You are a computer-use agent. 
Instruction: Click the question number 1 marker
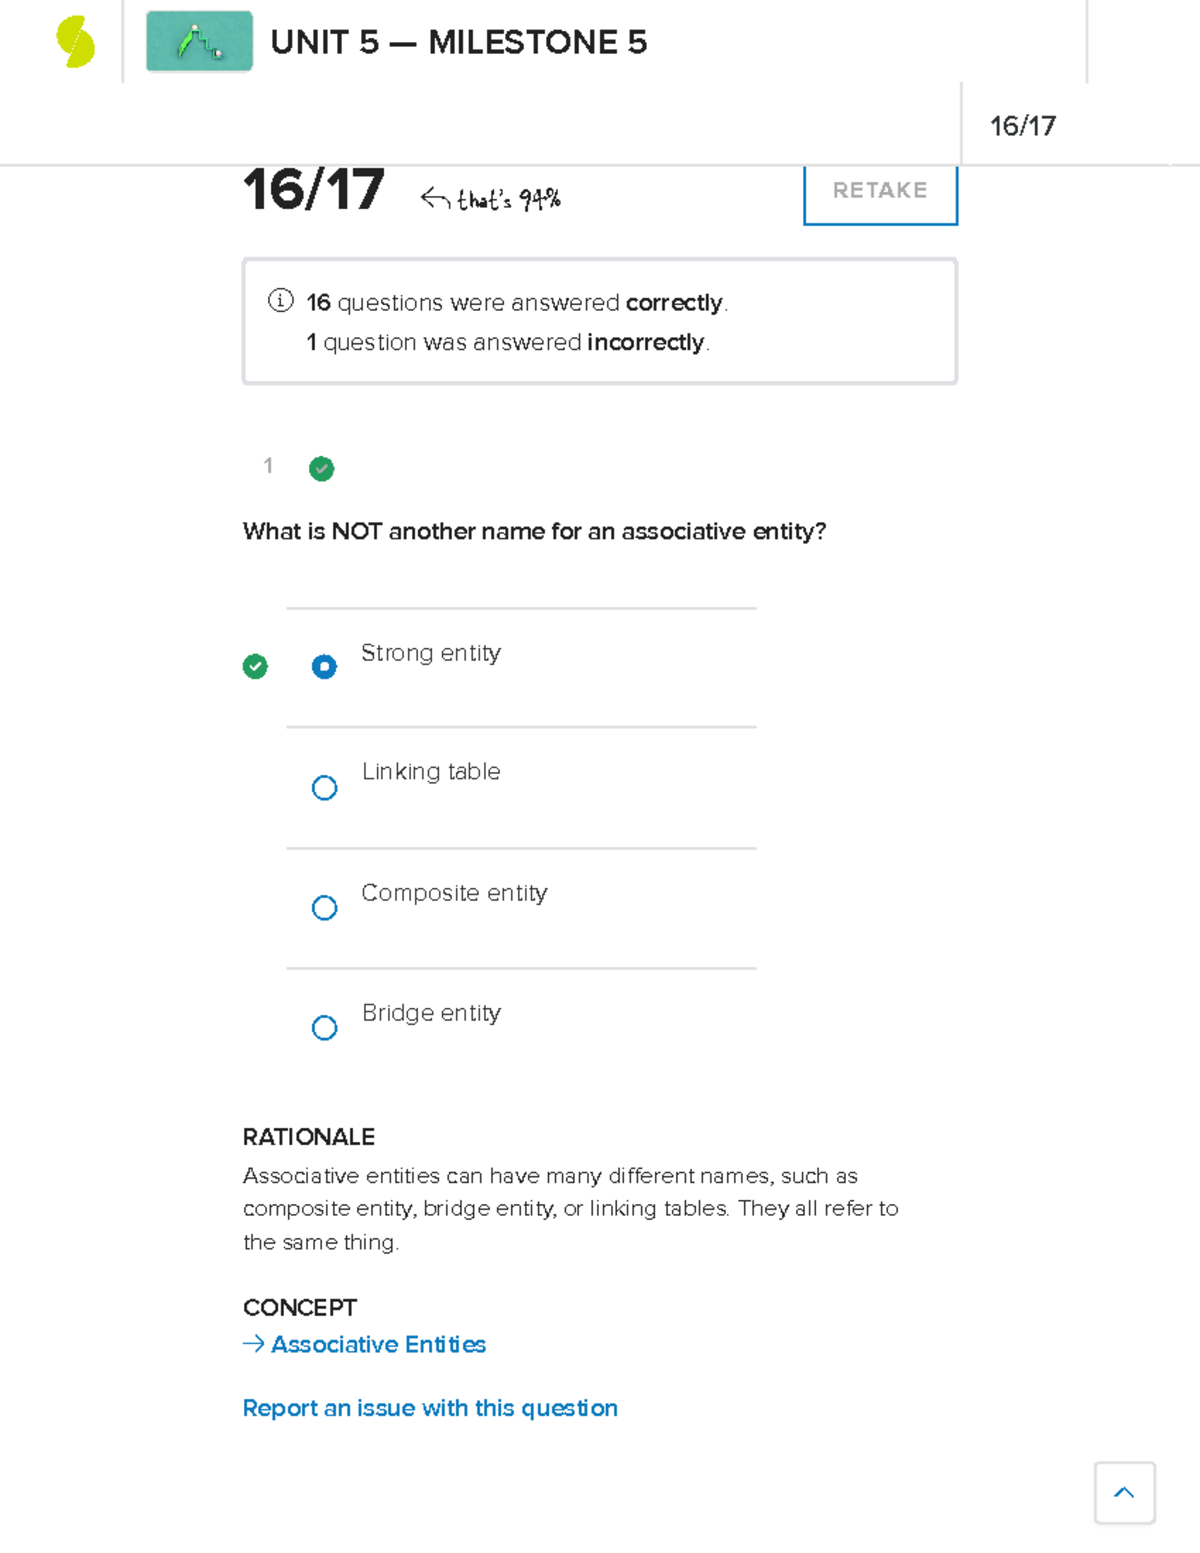tap(268, 466)
